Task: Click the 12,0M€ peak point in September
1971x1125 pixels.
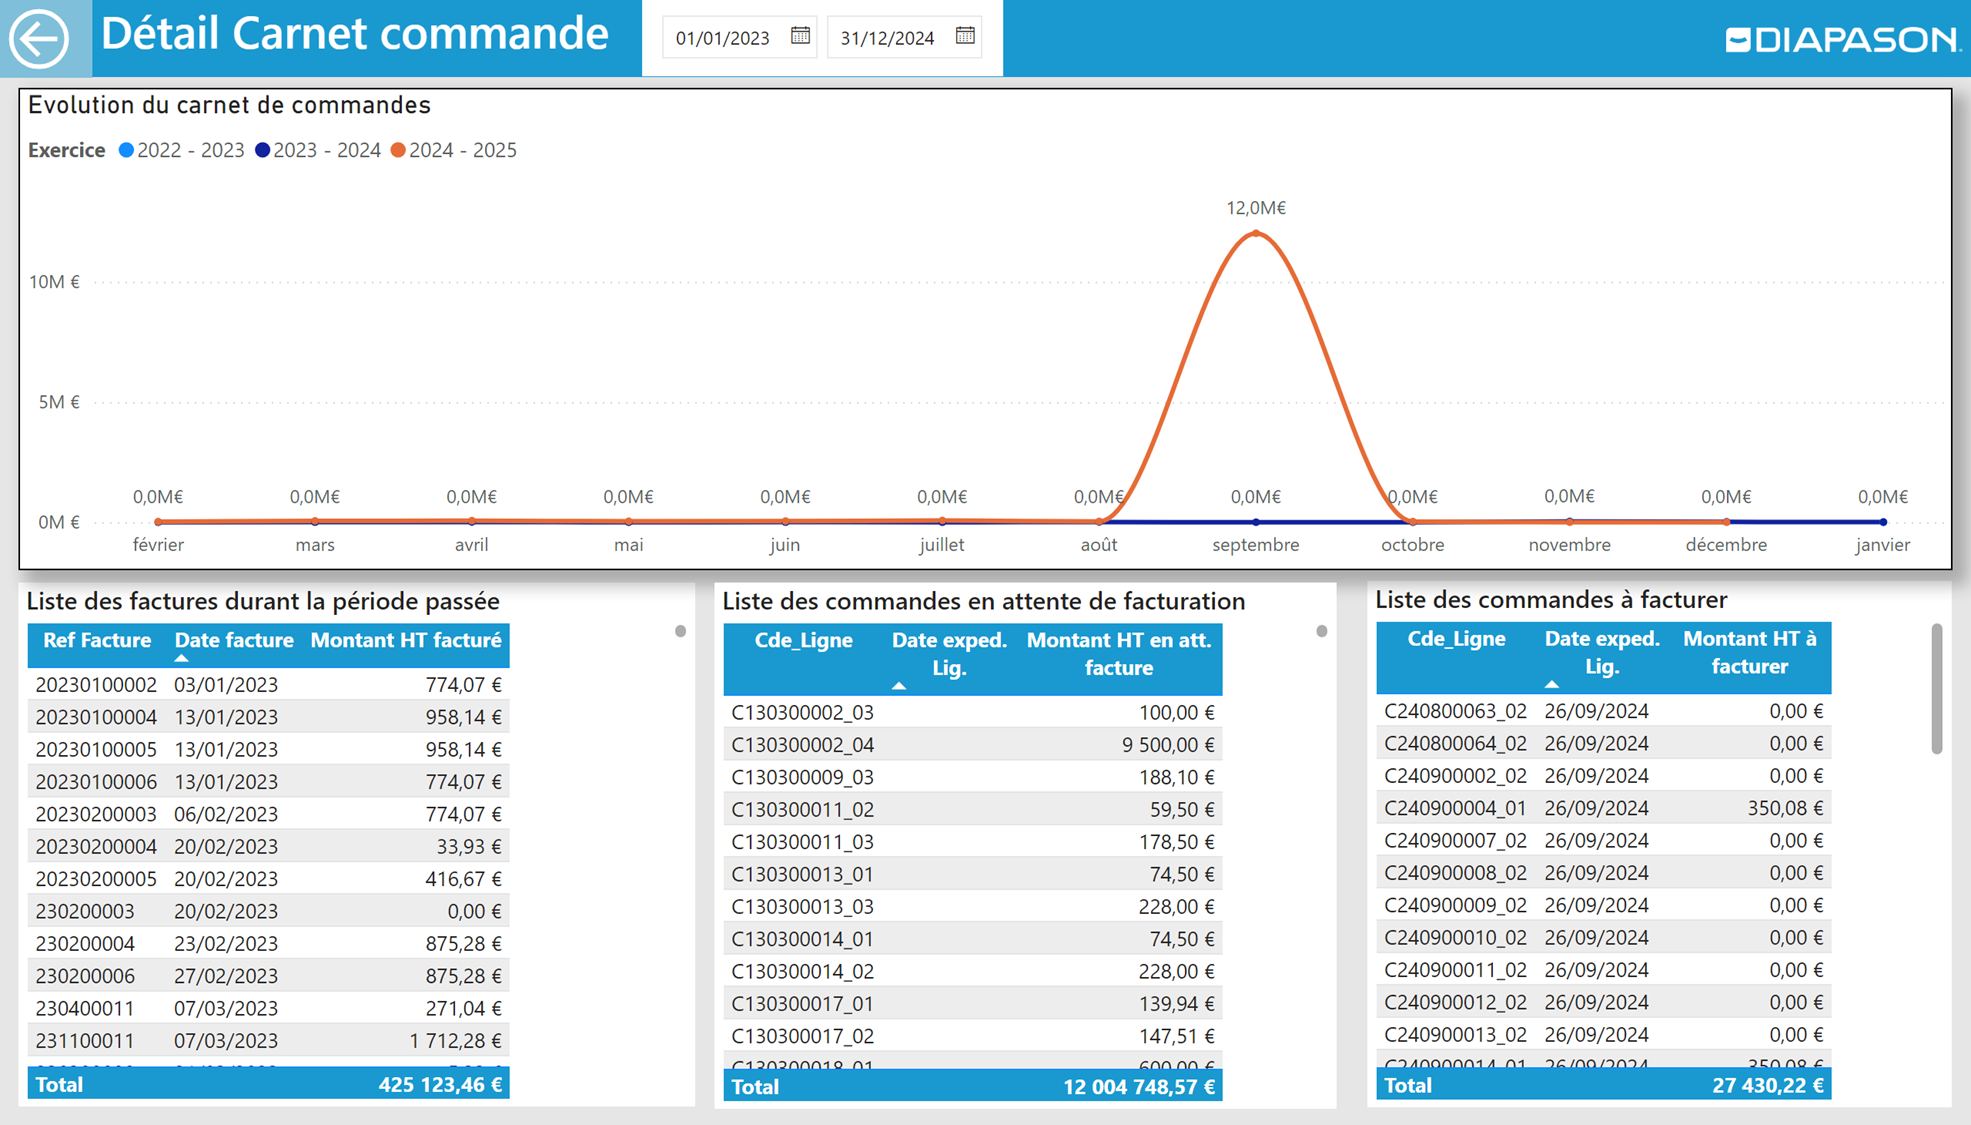Action: click(1256, 233)
